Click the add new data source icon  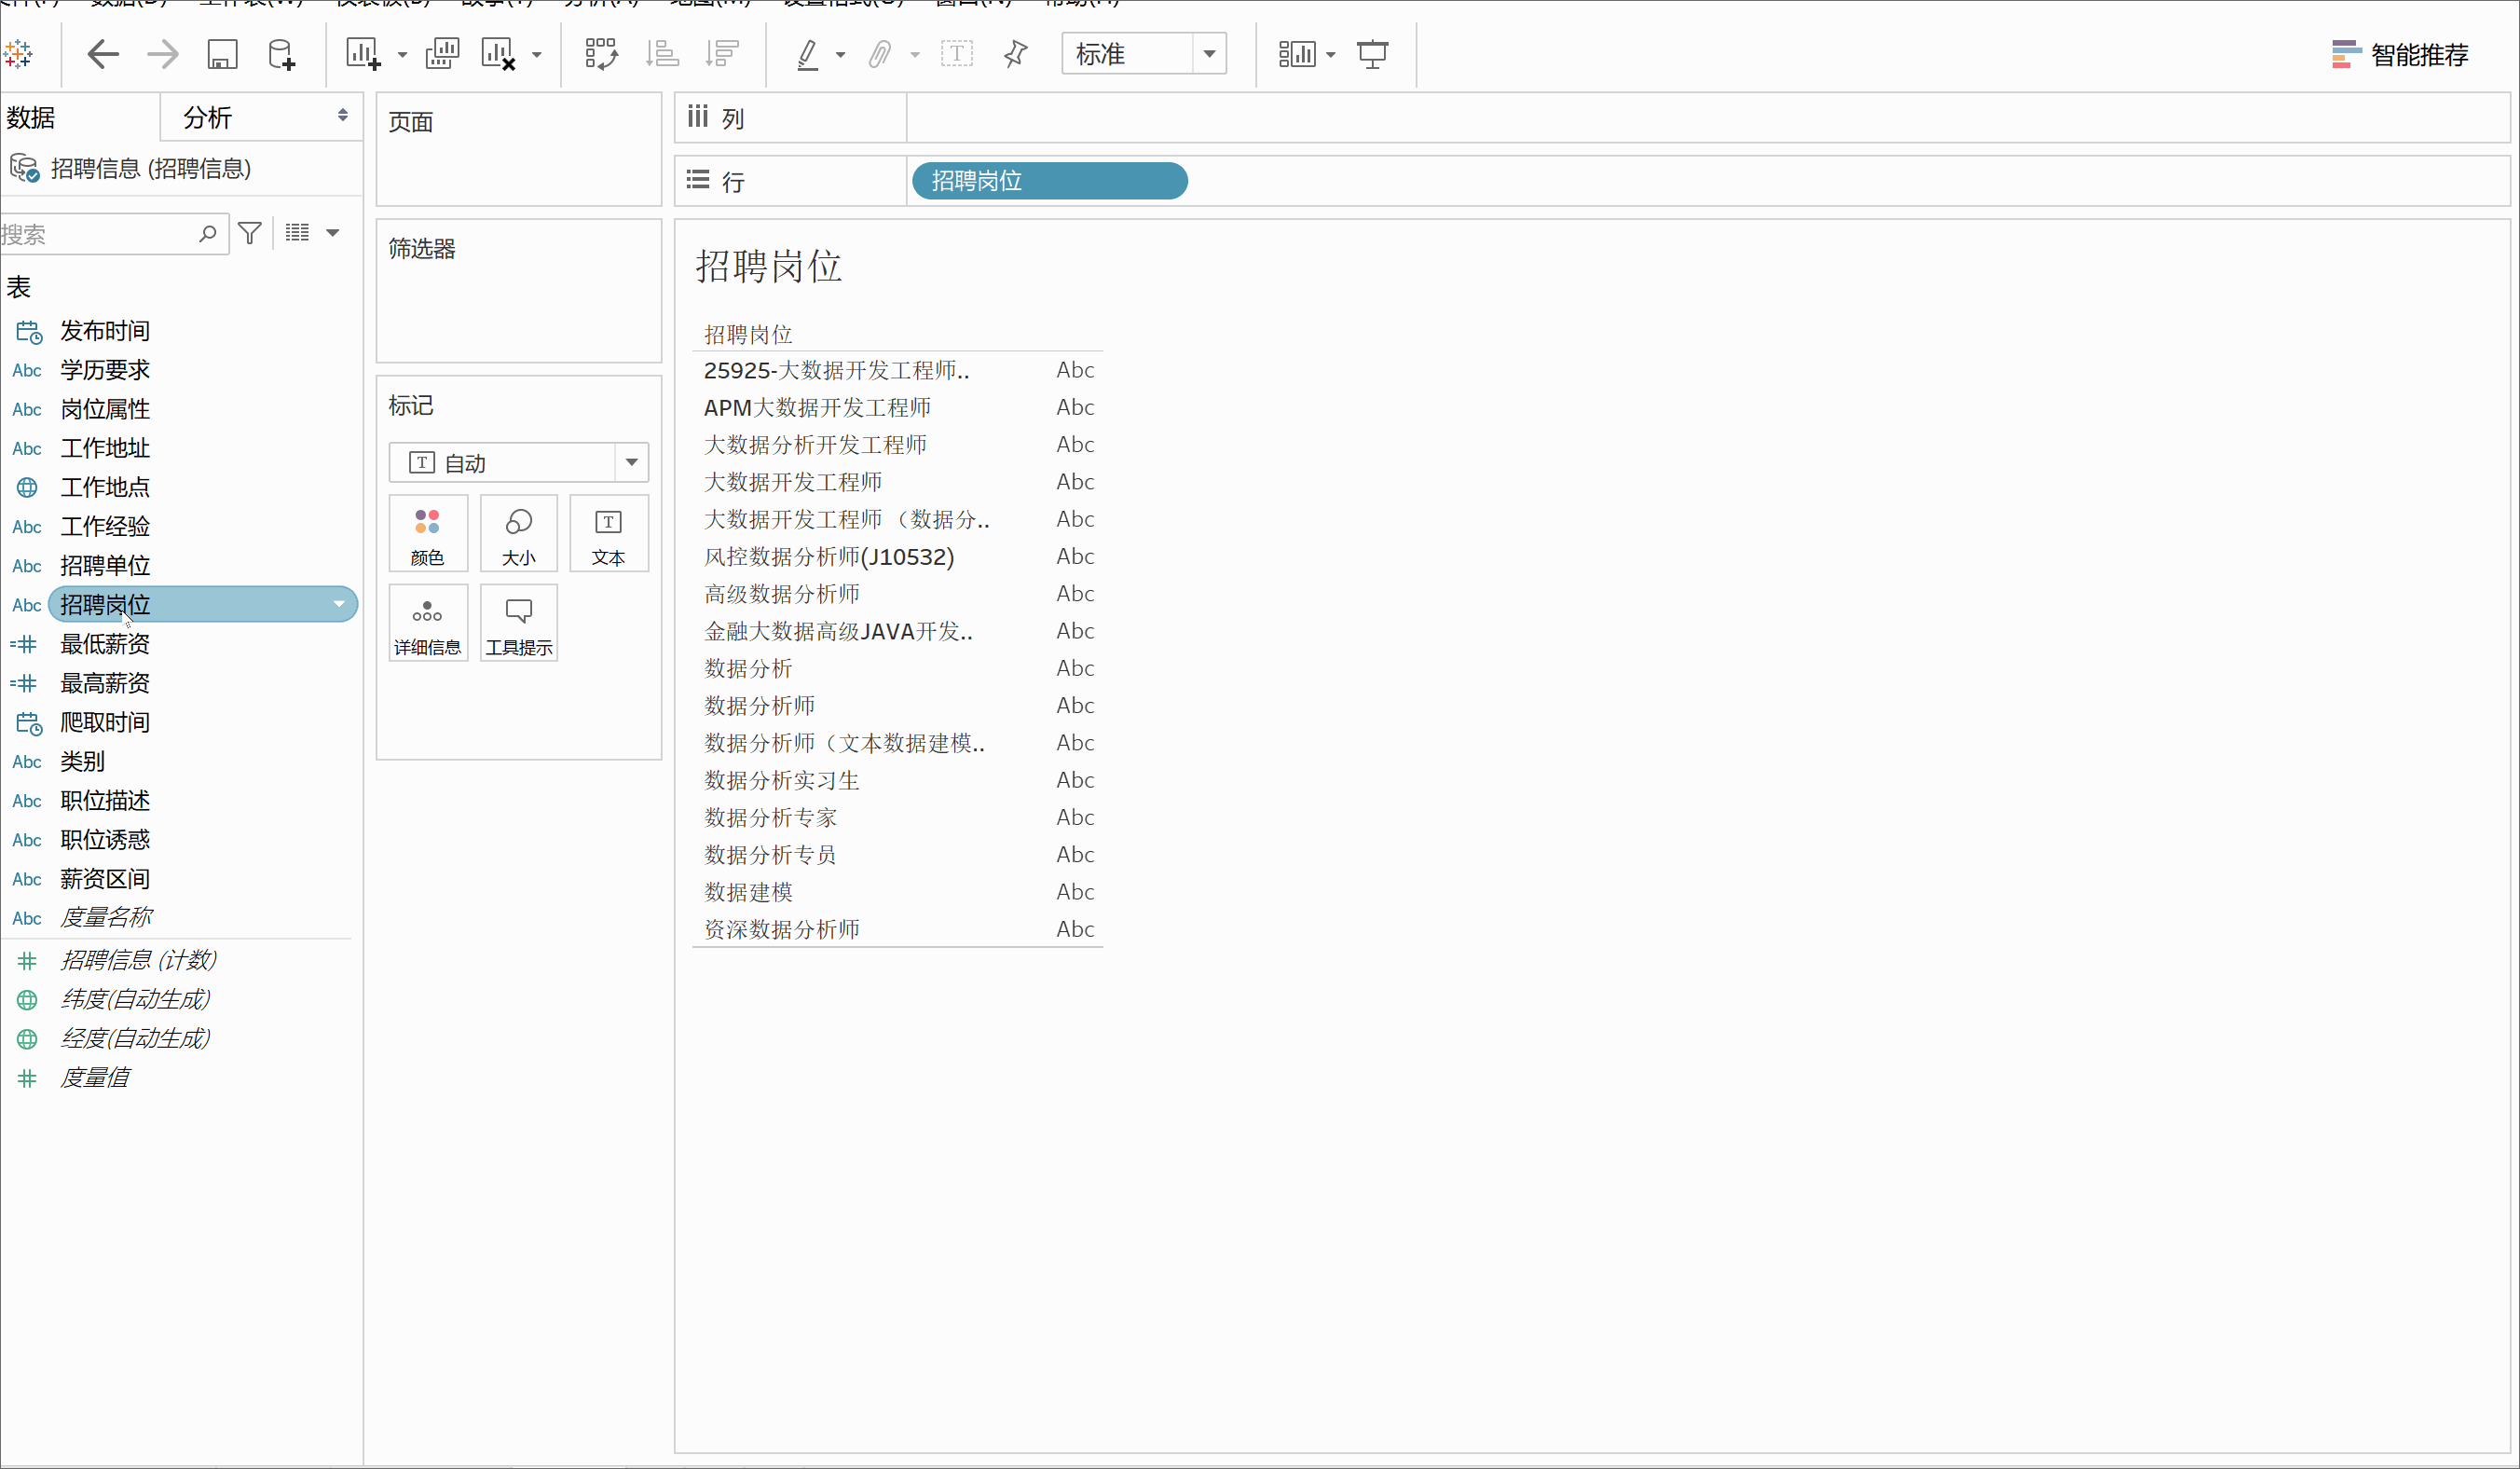click(282, 54)
